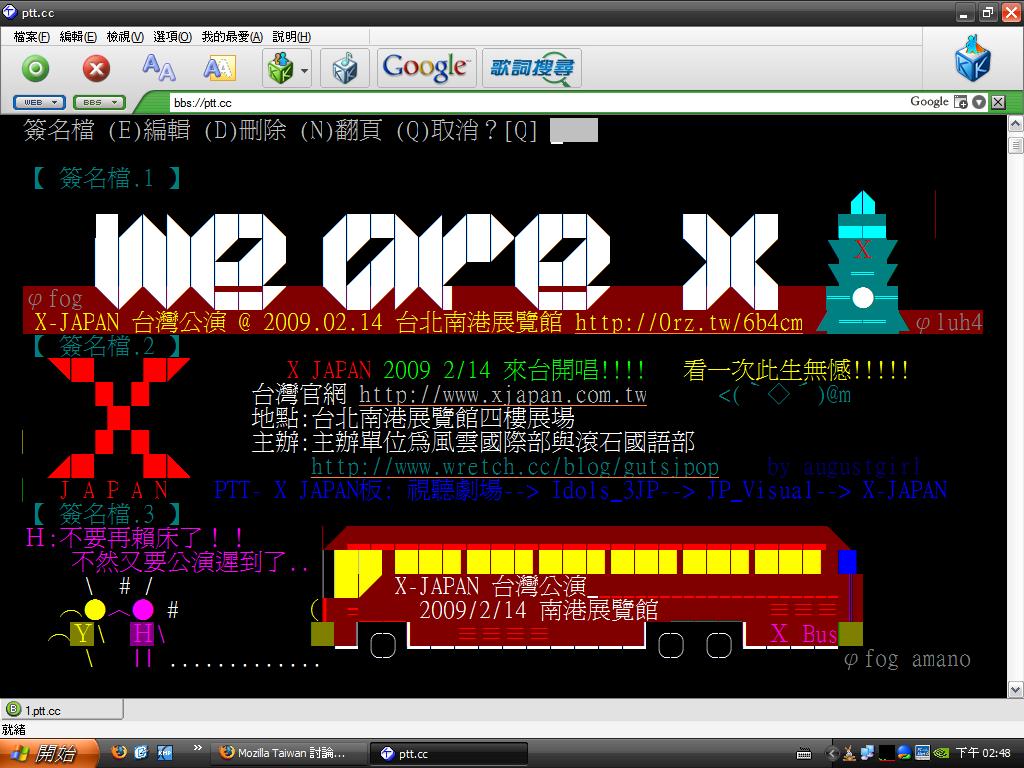Open 編輯(E) menu
1024x768 pixels.
[x=78, y=37]
